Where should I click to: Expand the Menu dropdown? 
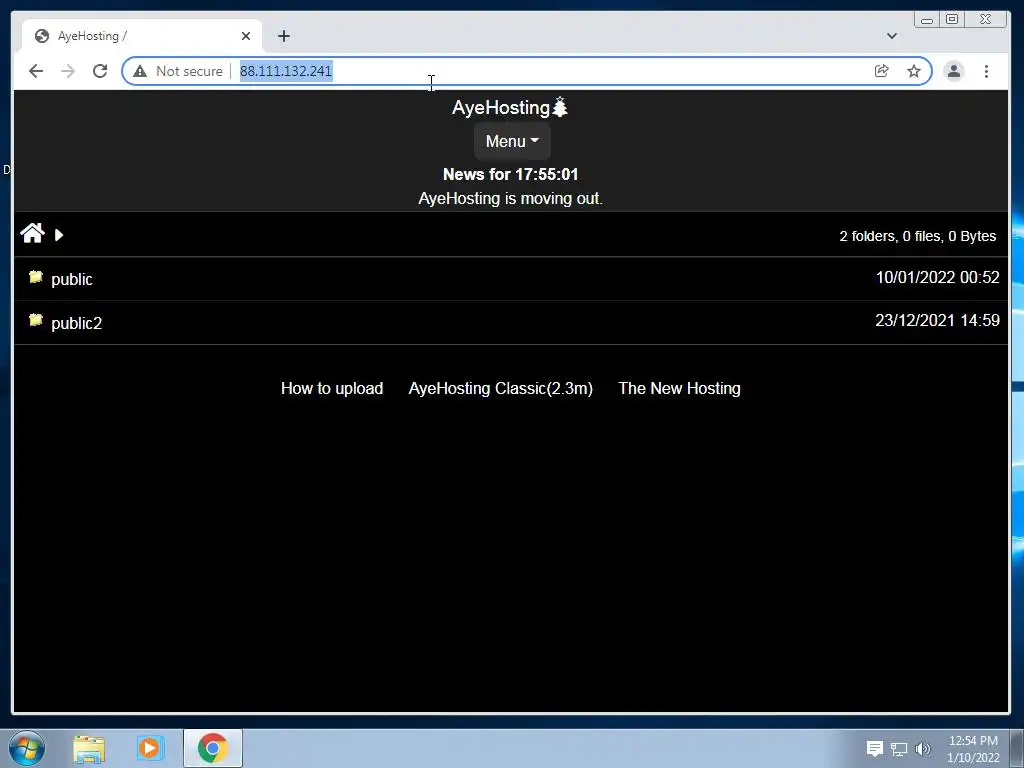[512, 141]
